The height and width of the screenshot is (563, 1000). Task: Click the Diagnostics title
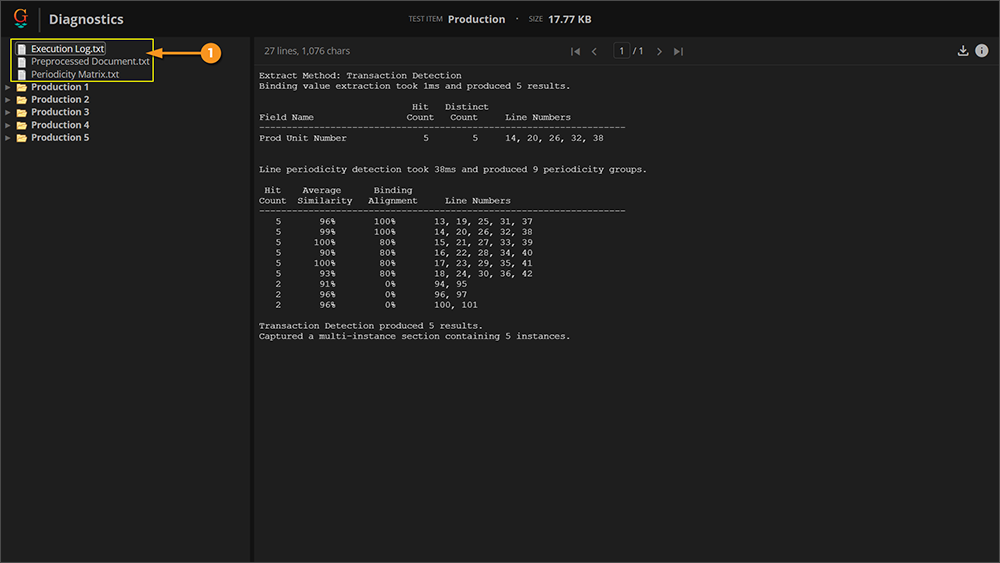point(86,19)
